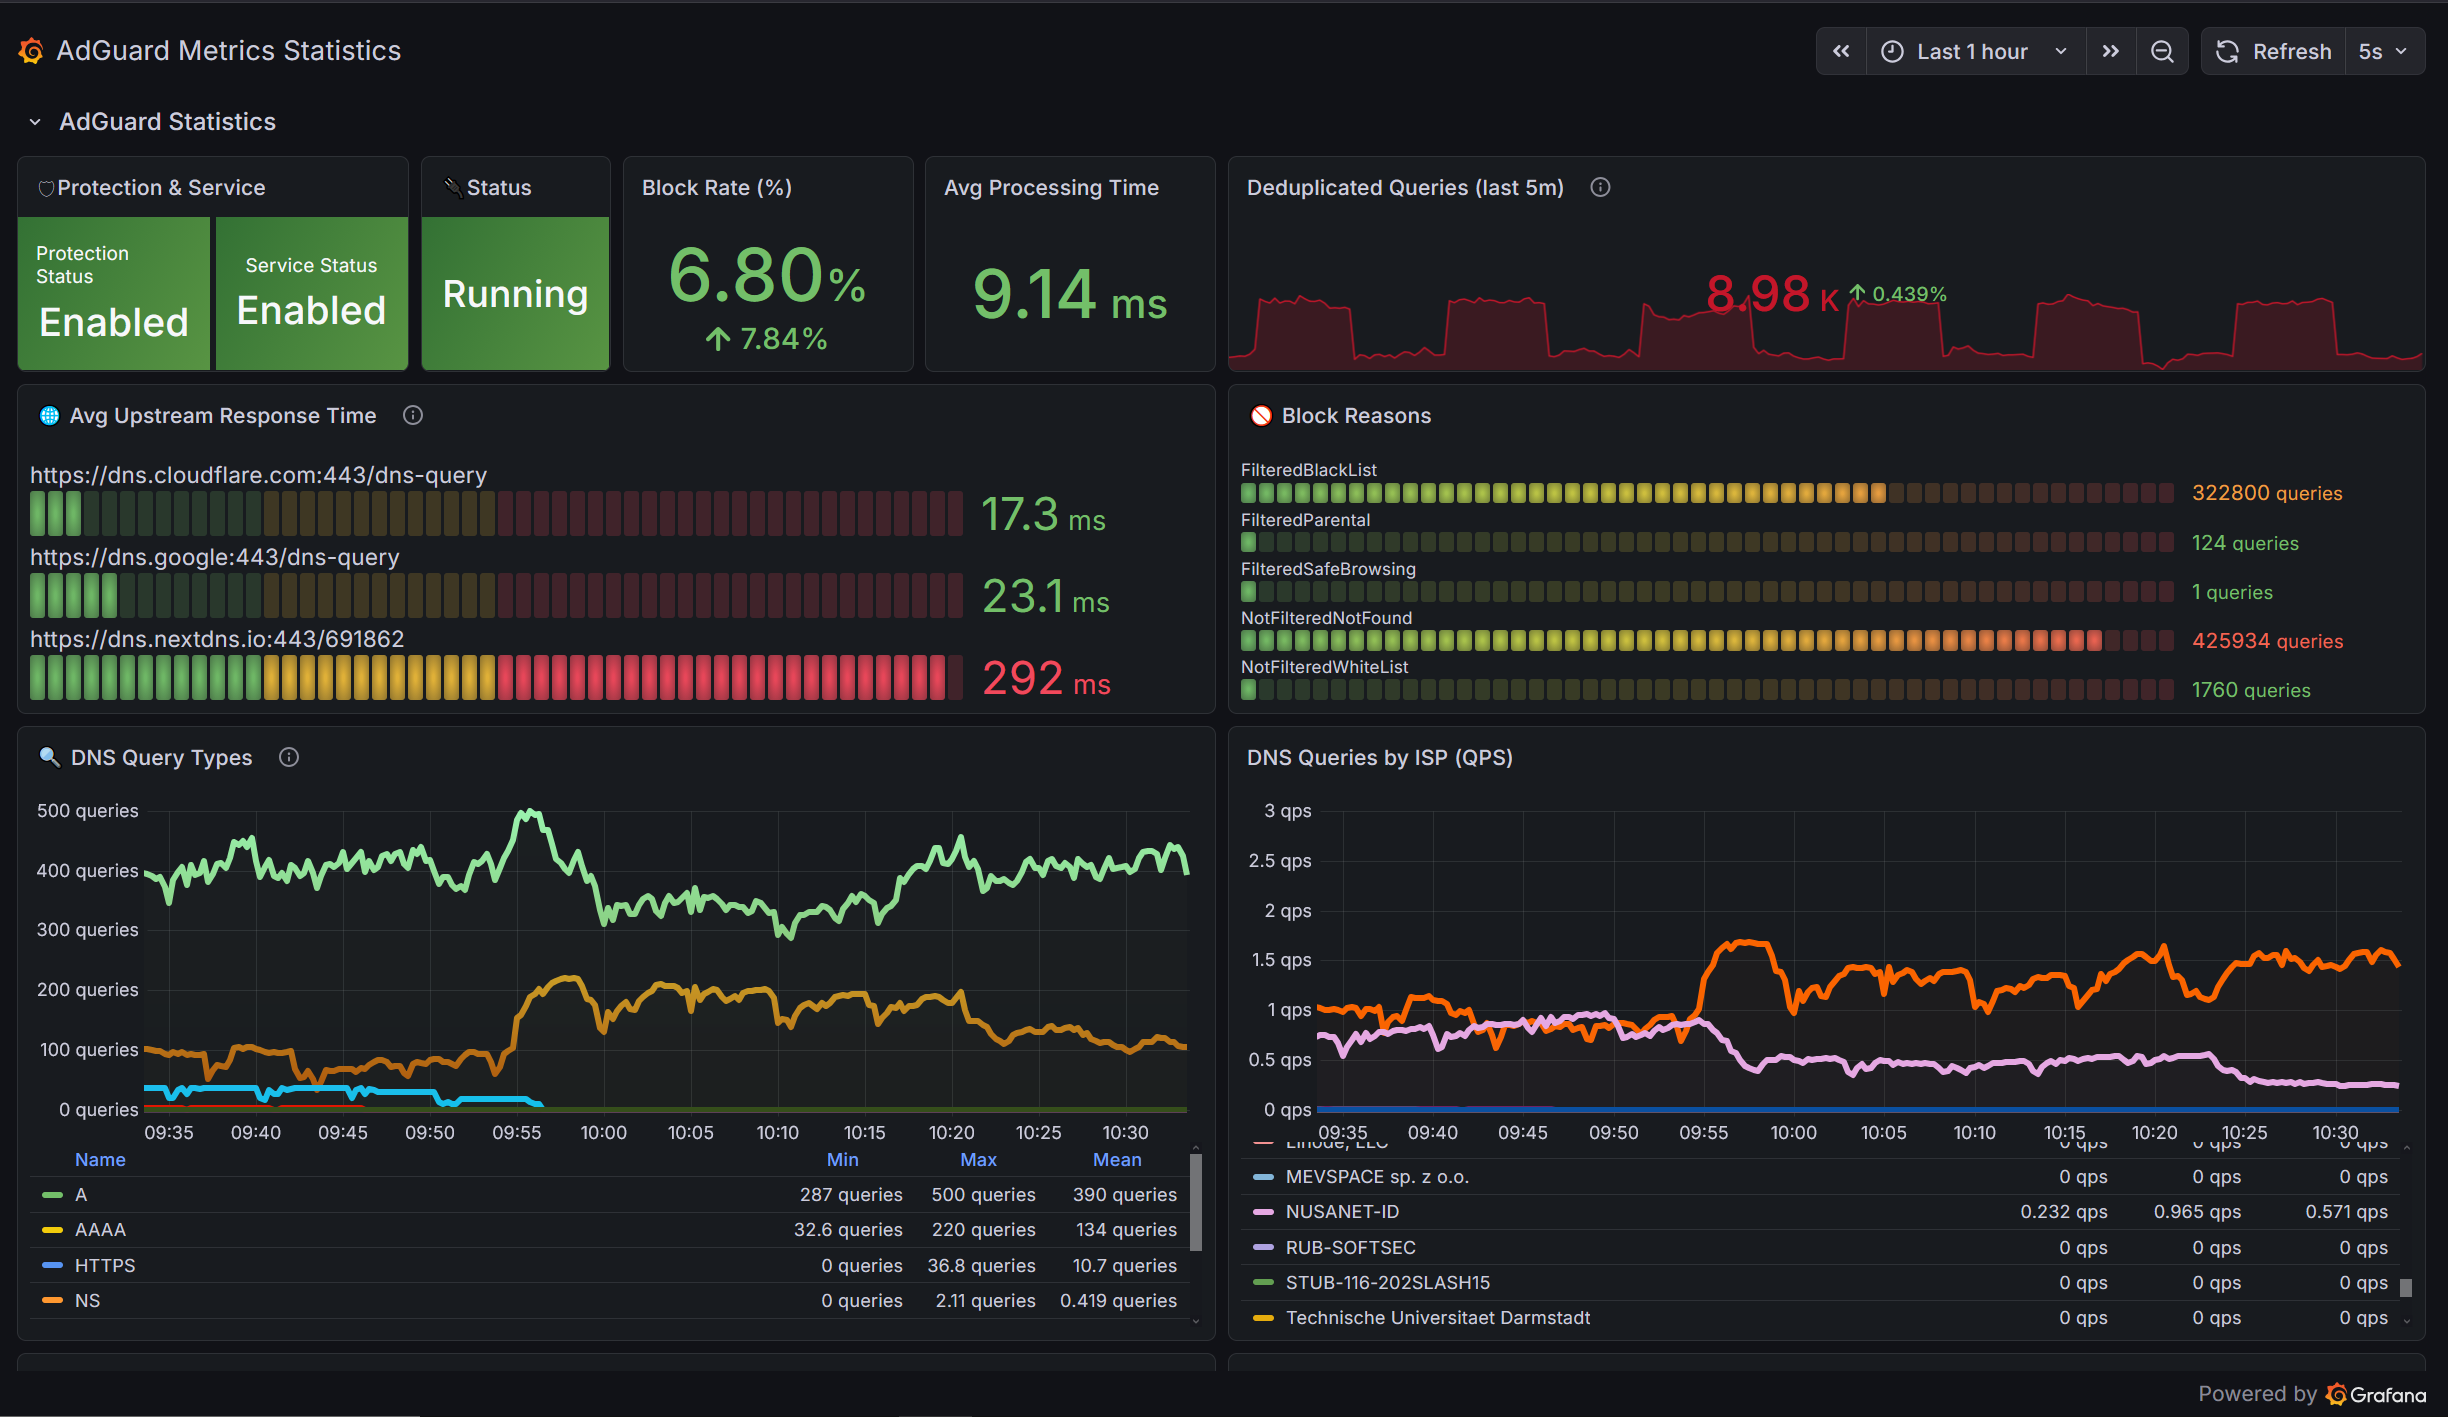Click info icon on Avg Upstream Response Time
Image resolution: width=2448 pixels, height=1417 pixels.
[x=413, y=415]
